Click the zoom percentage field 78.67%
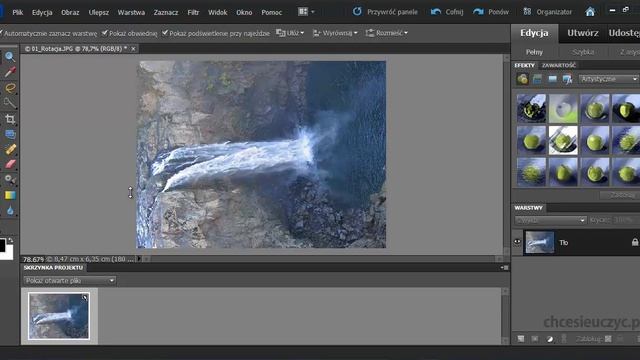 [x=33, y=259]
